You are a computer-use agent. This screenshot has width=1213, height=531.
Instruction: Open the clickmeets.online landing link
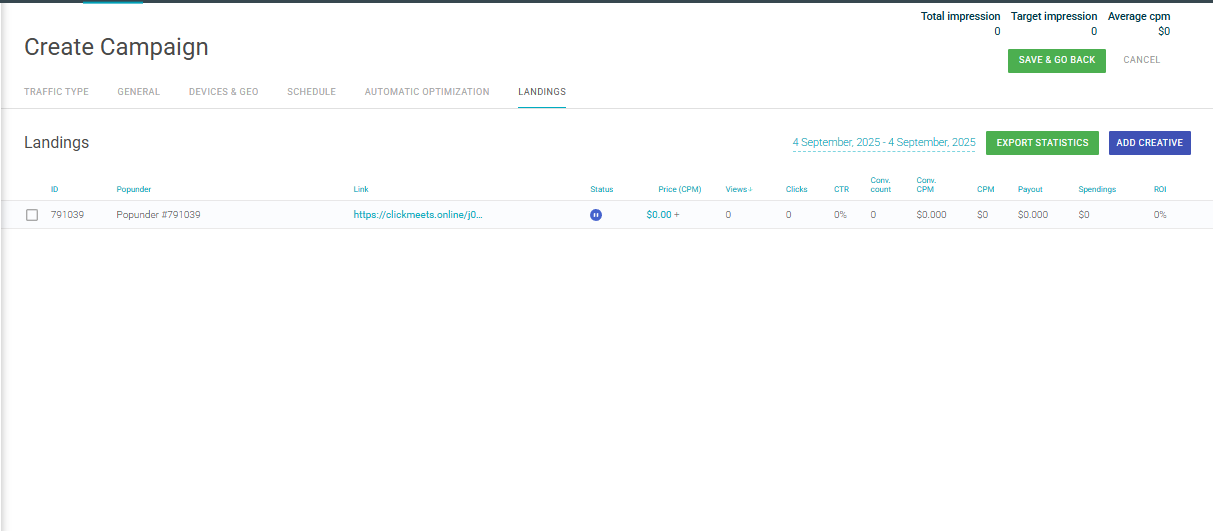click(417, 215)
